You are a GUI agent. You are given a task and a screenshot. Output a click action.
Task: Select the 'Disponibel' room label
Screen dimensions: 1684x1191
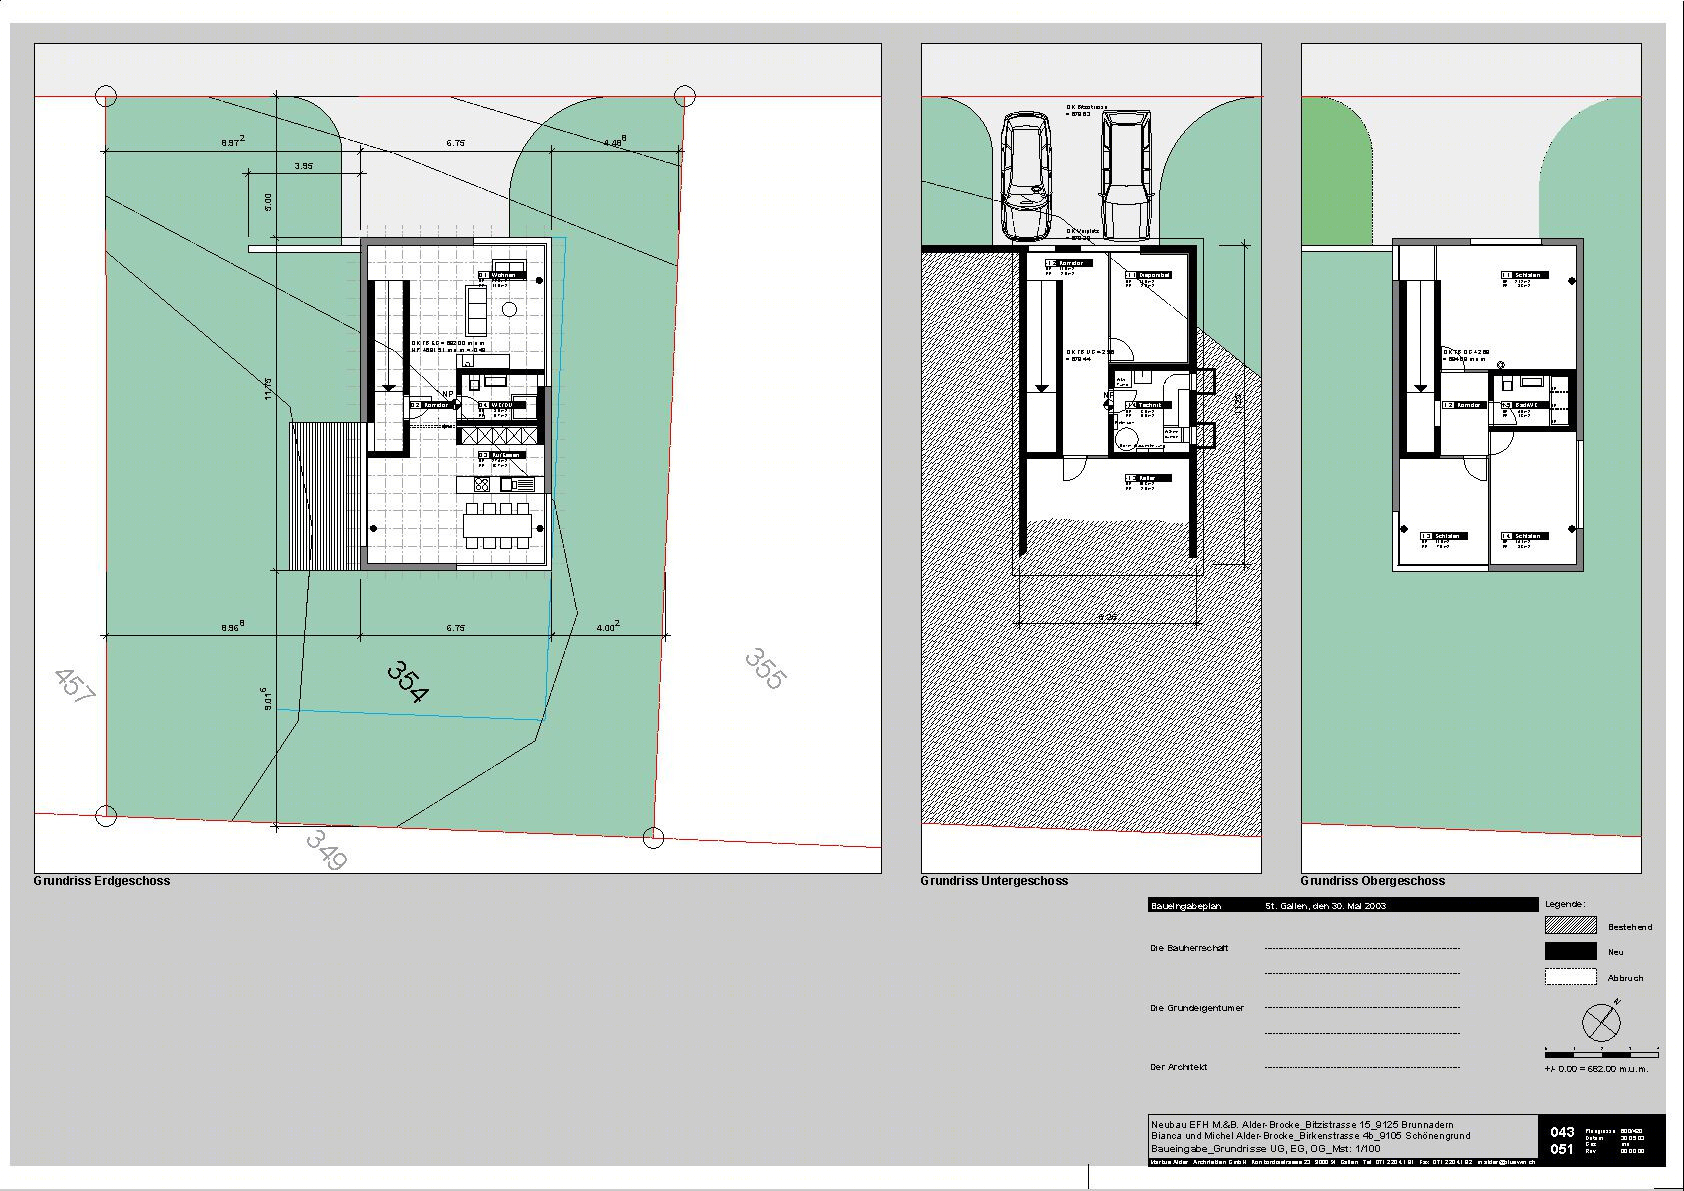(1149, 275)
